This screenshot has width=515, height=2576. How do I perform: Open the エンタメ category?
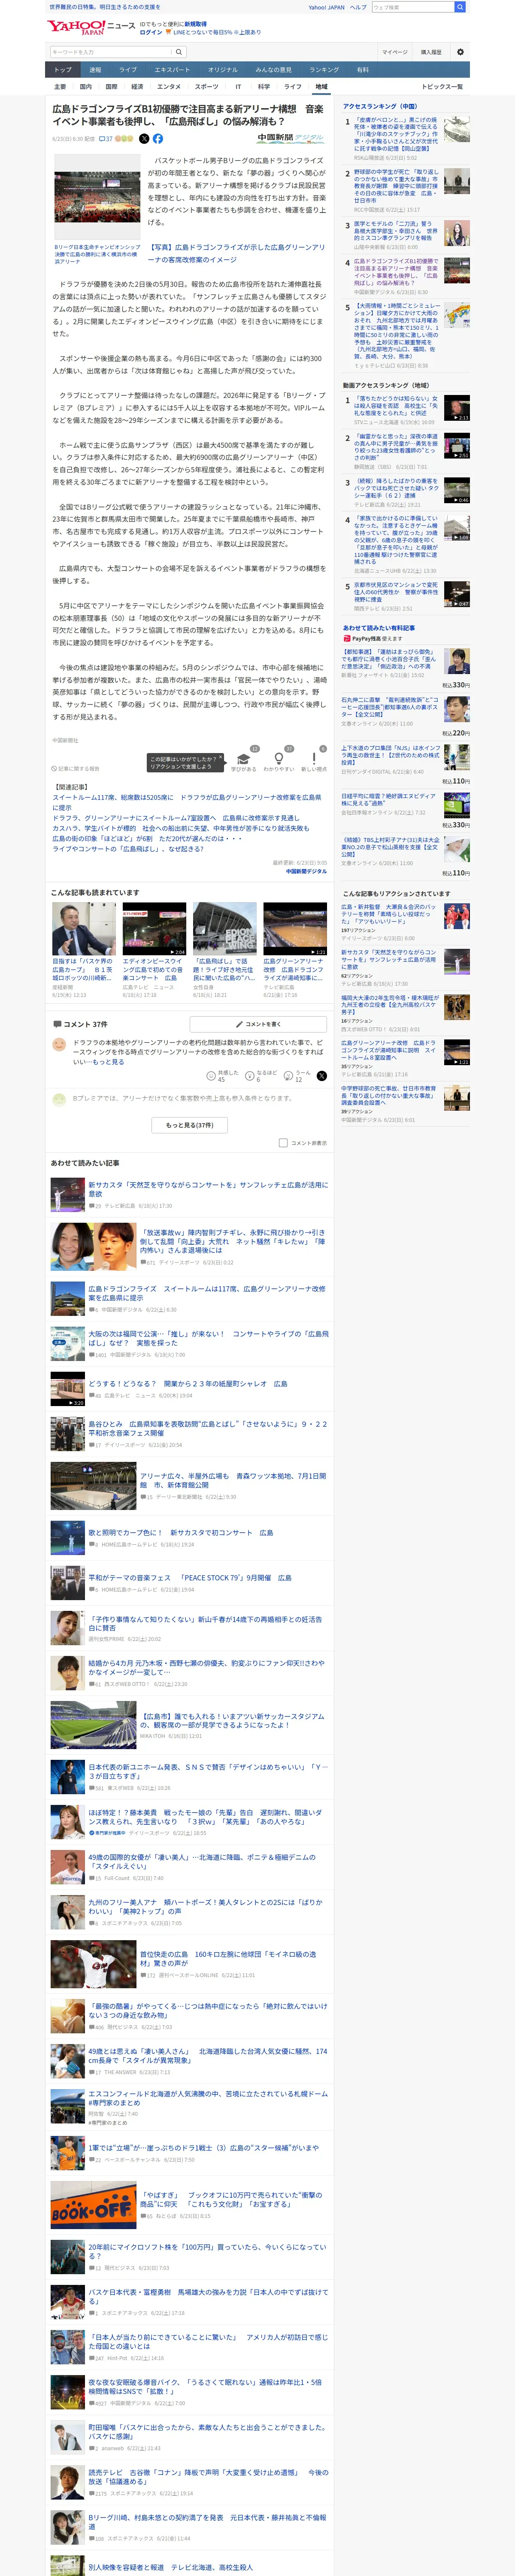(170, 87)
